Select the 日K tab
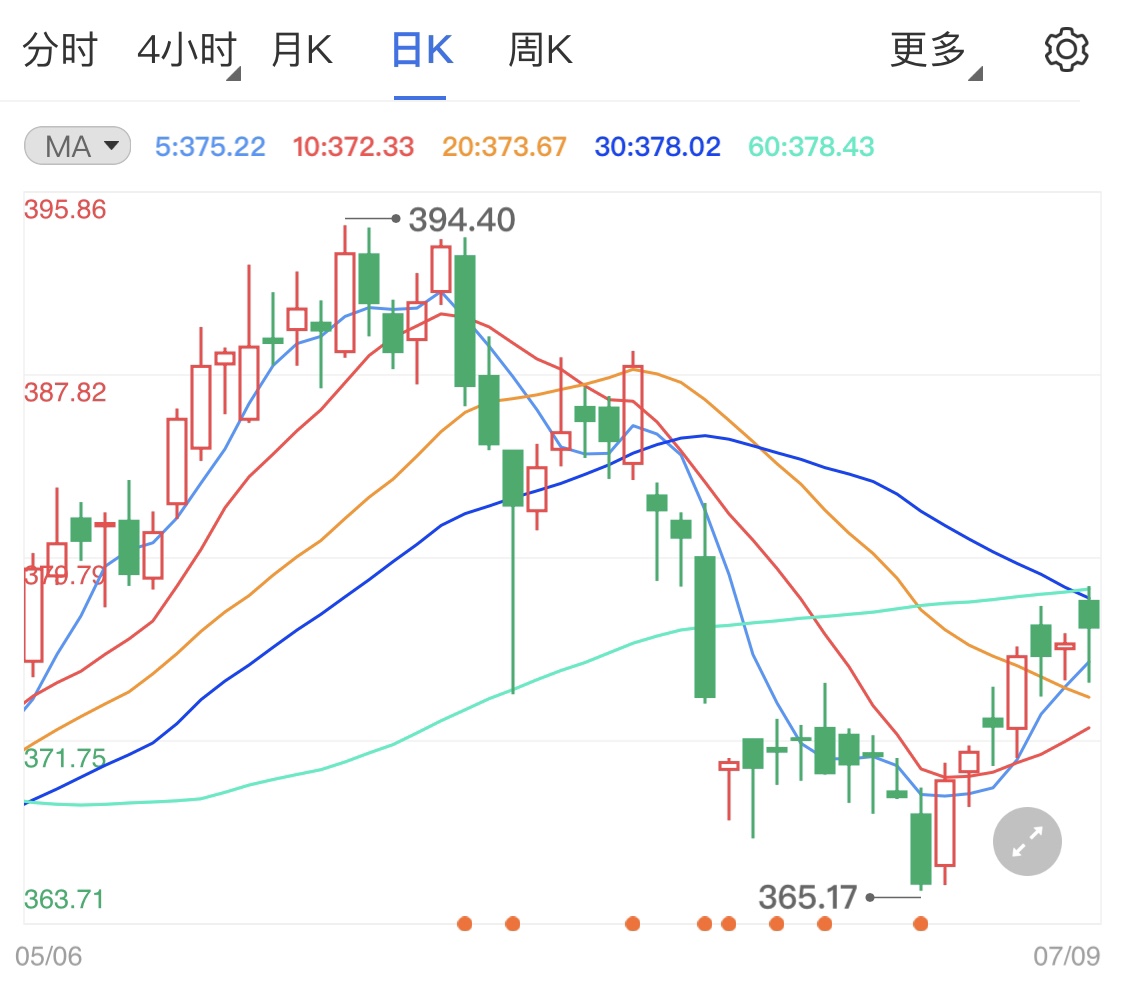The height and width of the screenshot is (988, 1125). coord(423,50)
